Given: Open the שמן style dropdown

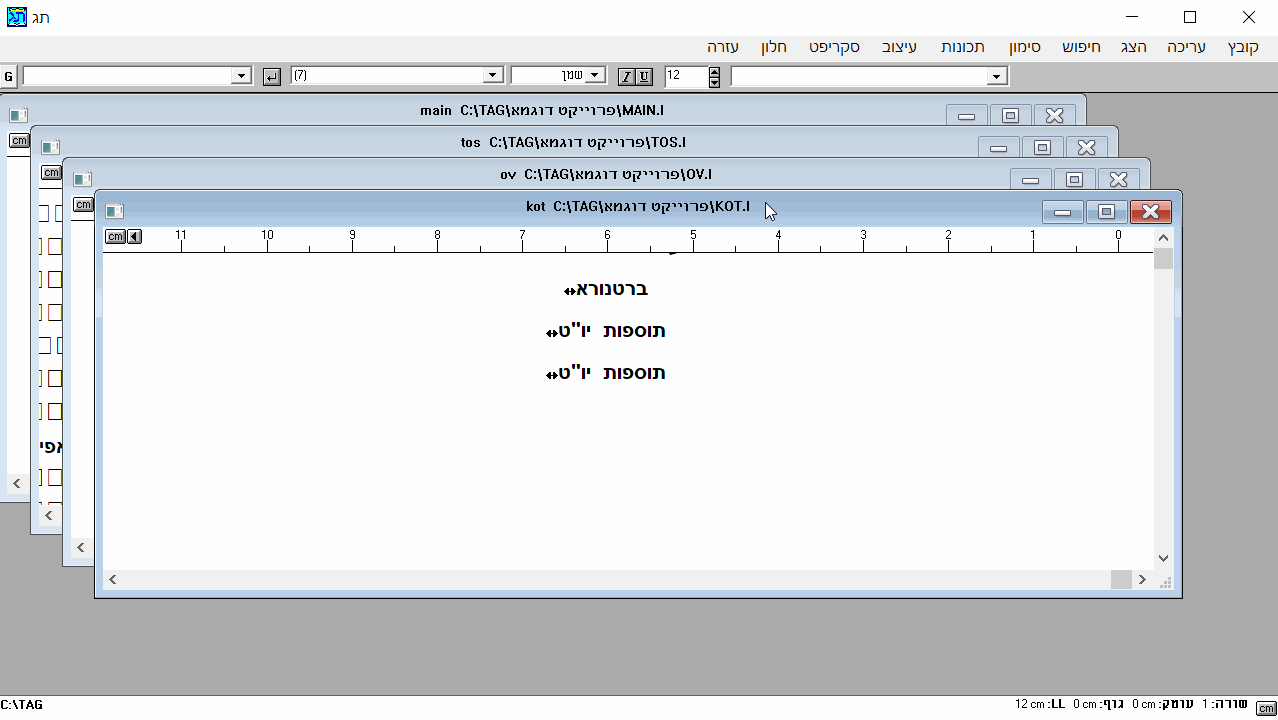Looking at the screenshot, I should (x=596, y=76).
